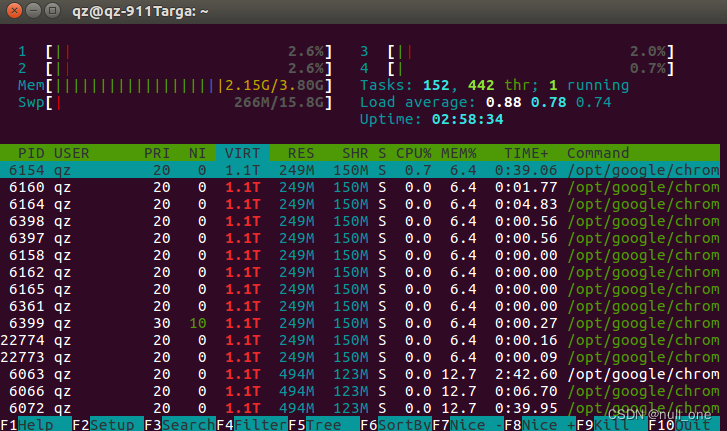Activate F3 Search function
Image resolution: width=727 pixels, height=431 pixels.
(180, 425)
